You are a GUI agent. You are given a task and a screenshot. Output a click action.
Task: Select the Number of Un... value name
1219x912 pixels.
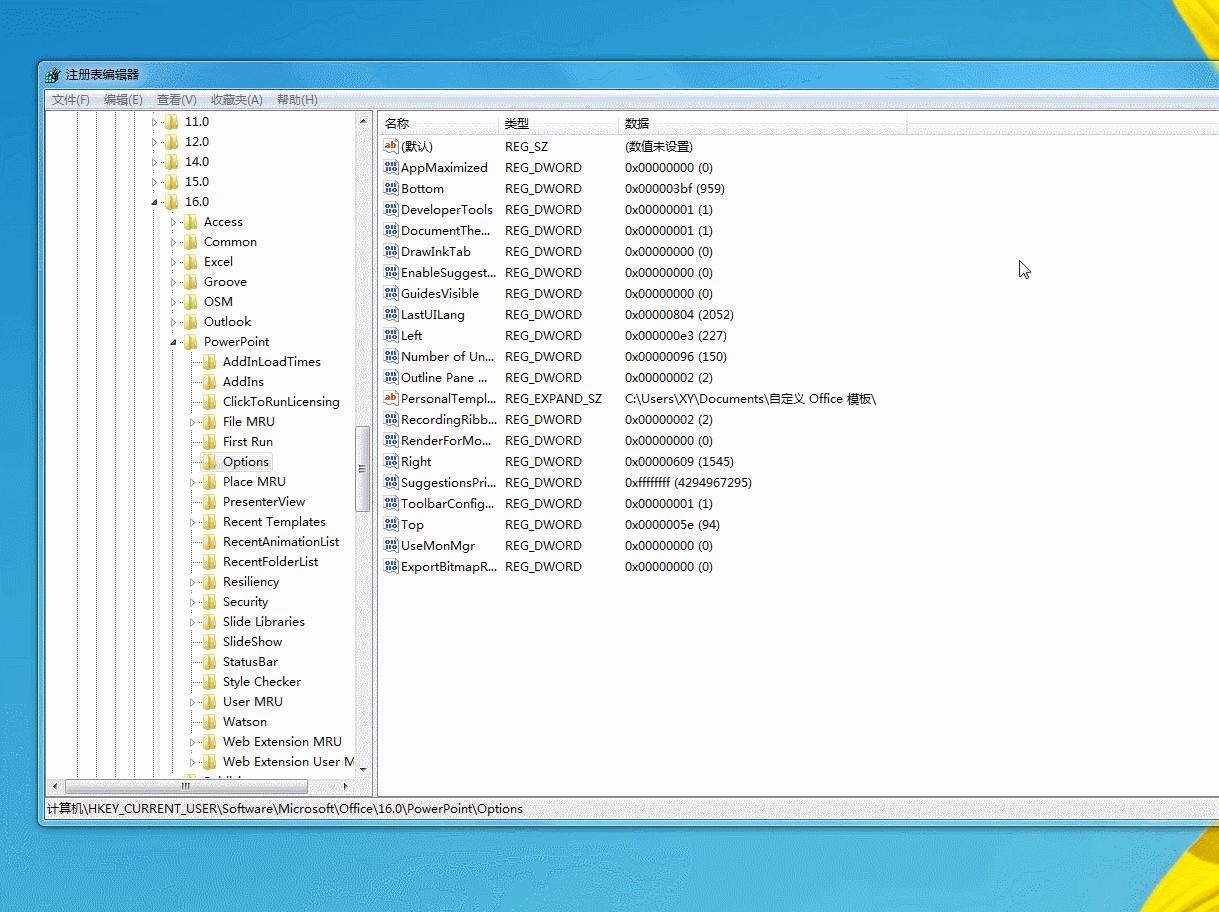point(448,356)
